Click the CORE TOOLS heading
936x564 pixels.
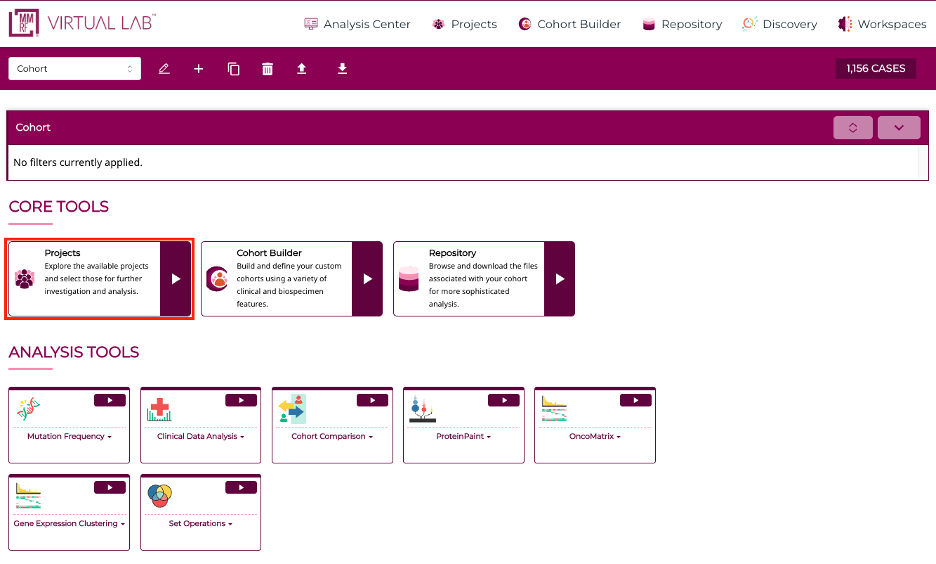pos(58,207)
